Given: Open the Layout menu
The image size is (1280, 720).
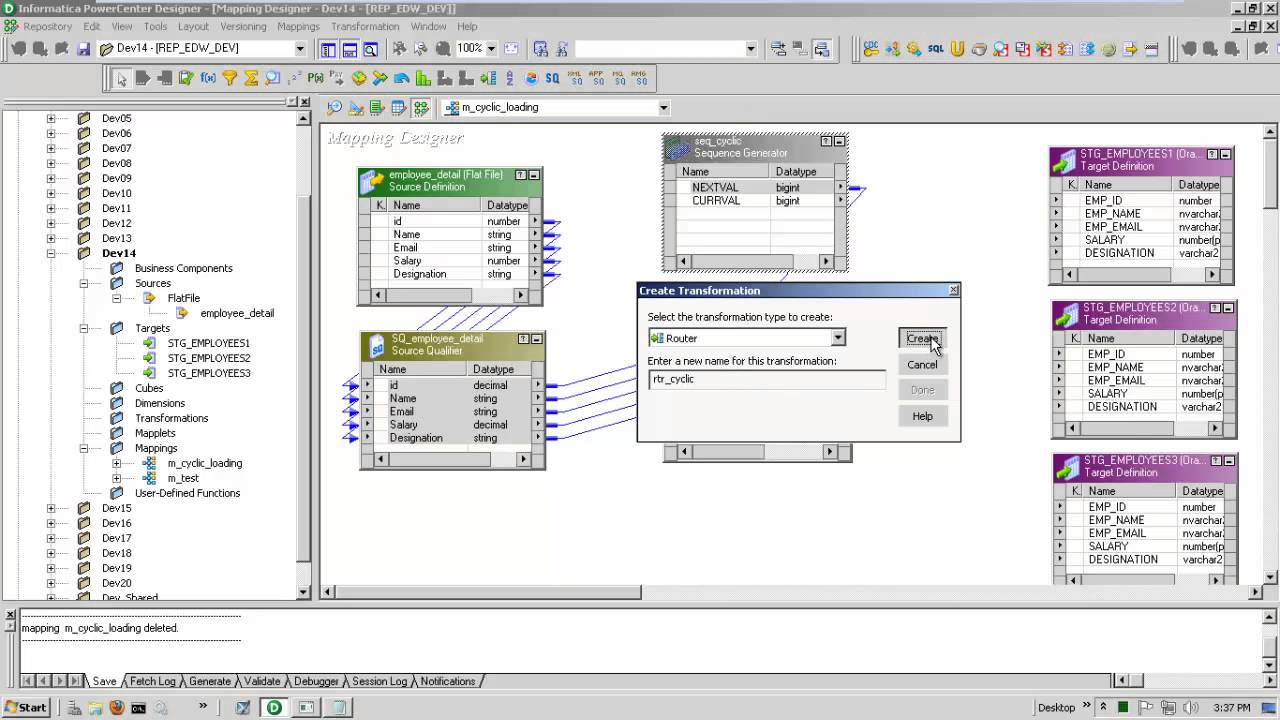Looking at the screenshot, I should (x=193, y=27).
